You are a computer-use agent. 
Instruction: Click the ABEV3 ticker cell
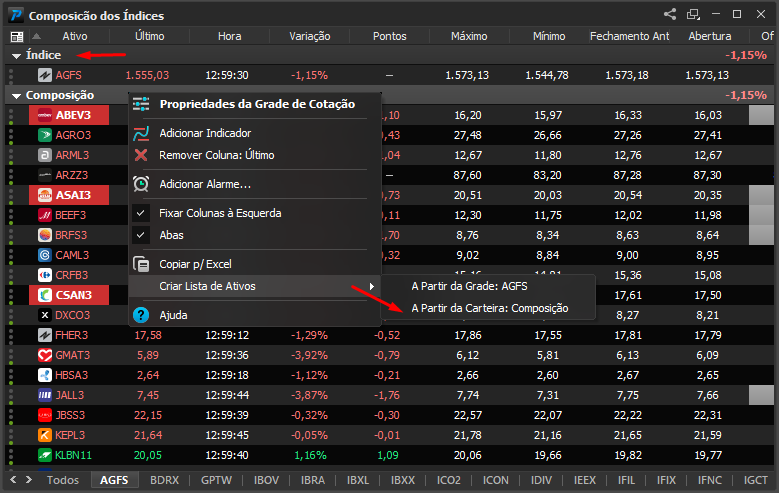[69, 115]
